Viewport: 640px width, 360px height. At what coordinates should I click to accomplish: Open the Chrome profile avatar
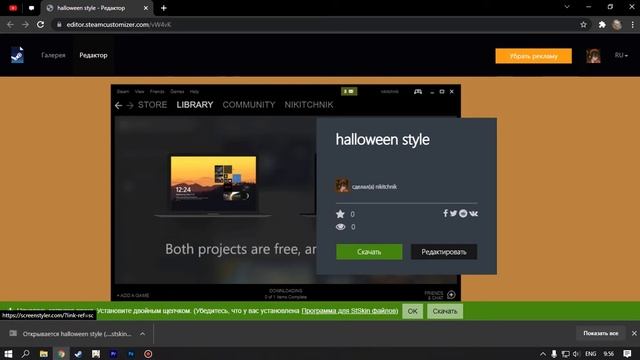pos(617,24)
